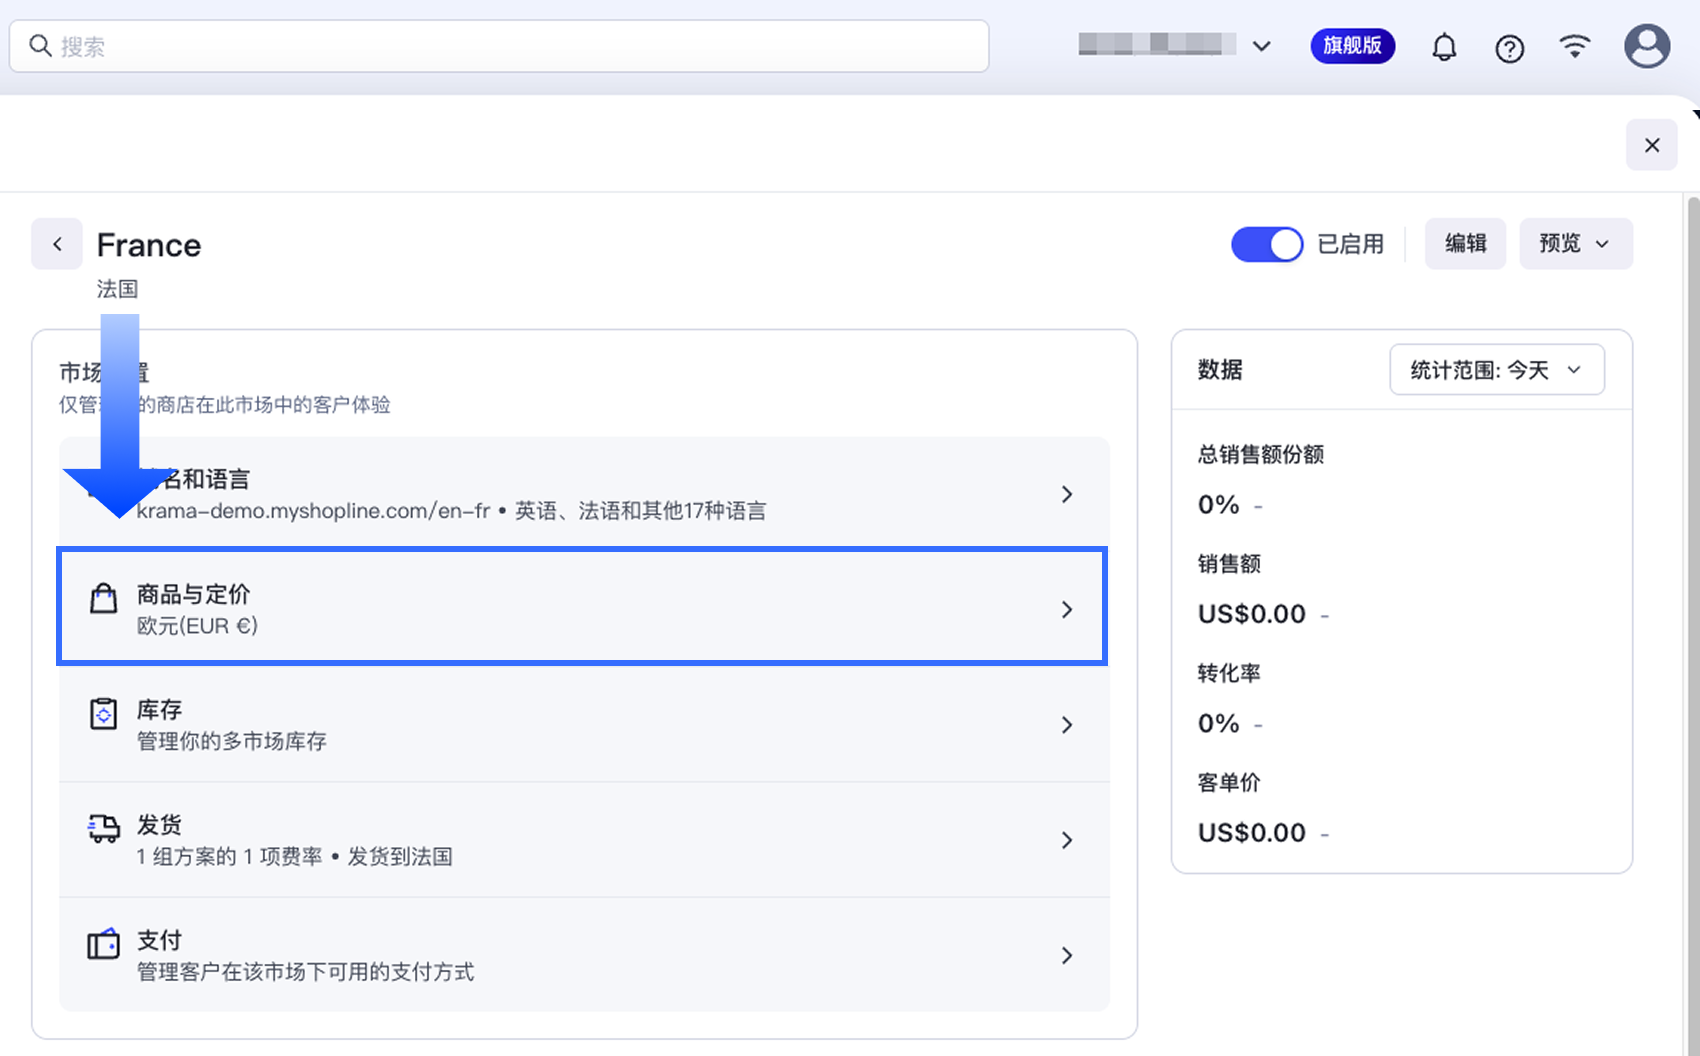Open 发货 shipping settings row
The image size is (1700, 1056).
tap(584, 840)
